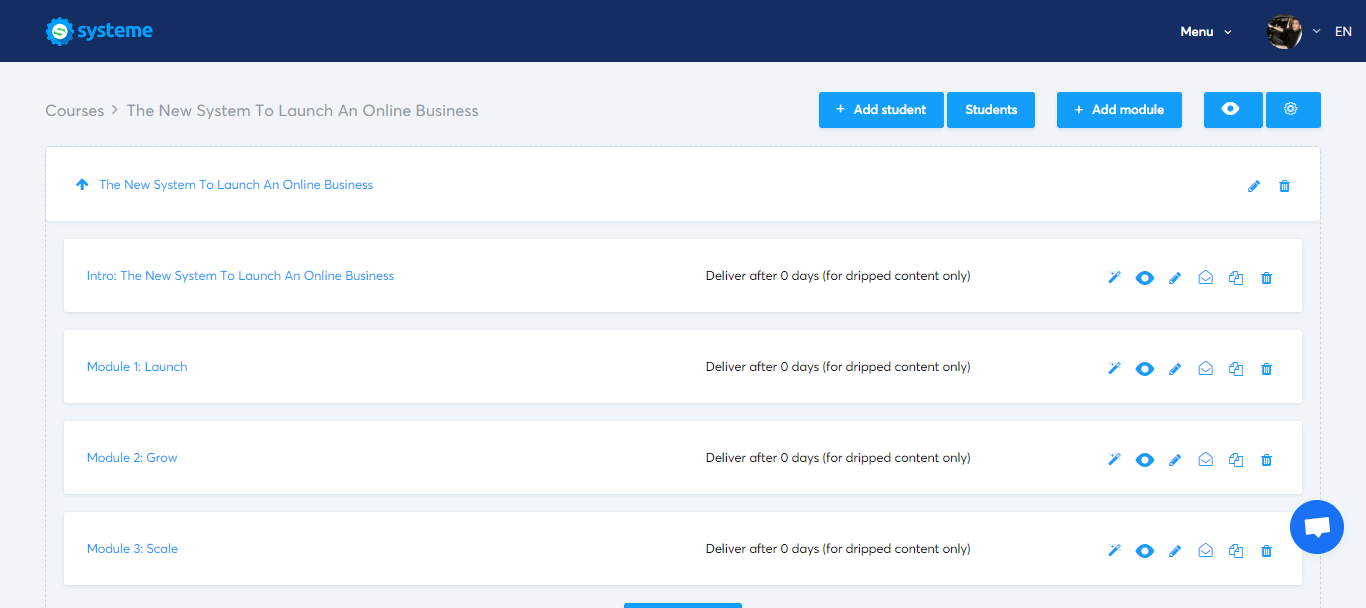Go to Courses in the breadcrumb
This screenshot has height=608, width=1366.
pyautogui.click(x=75, y=111)
